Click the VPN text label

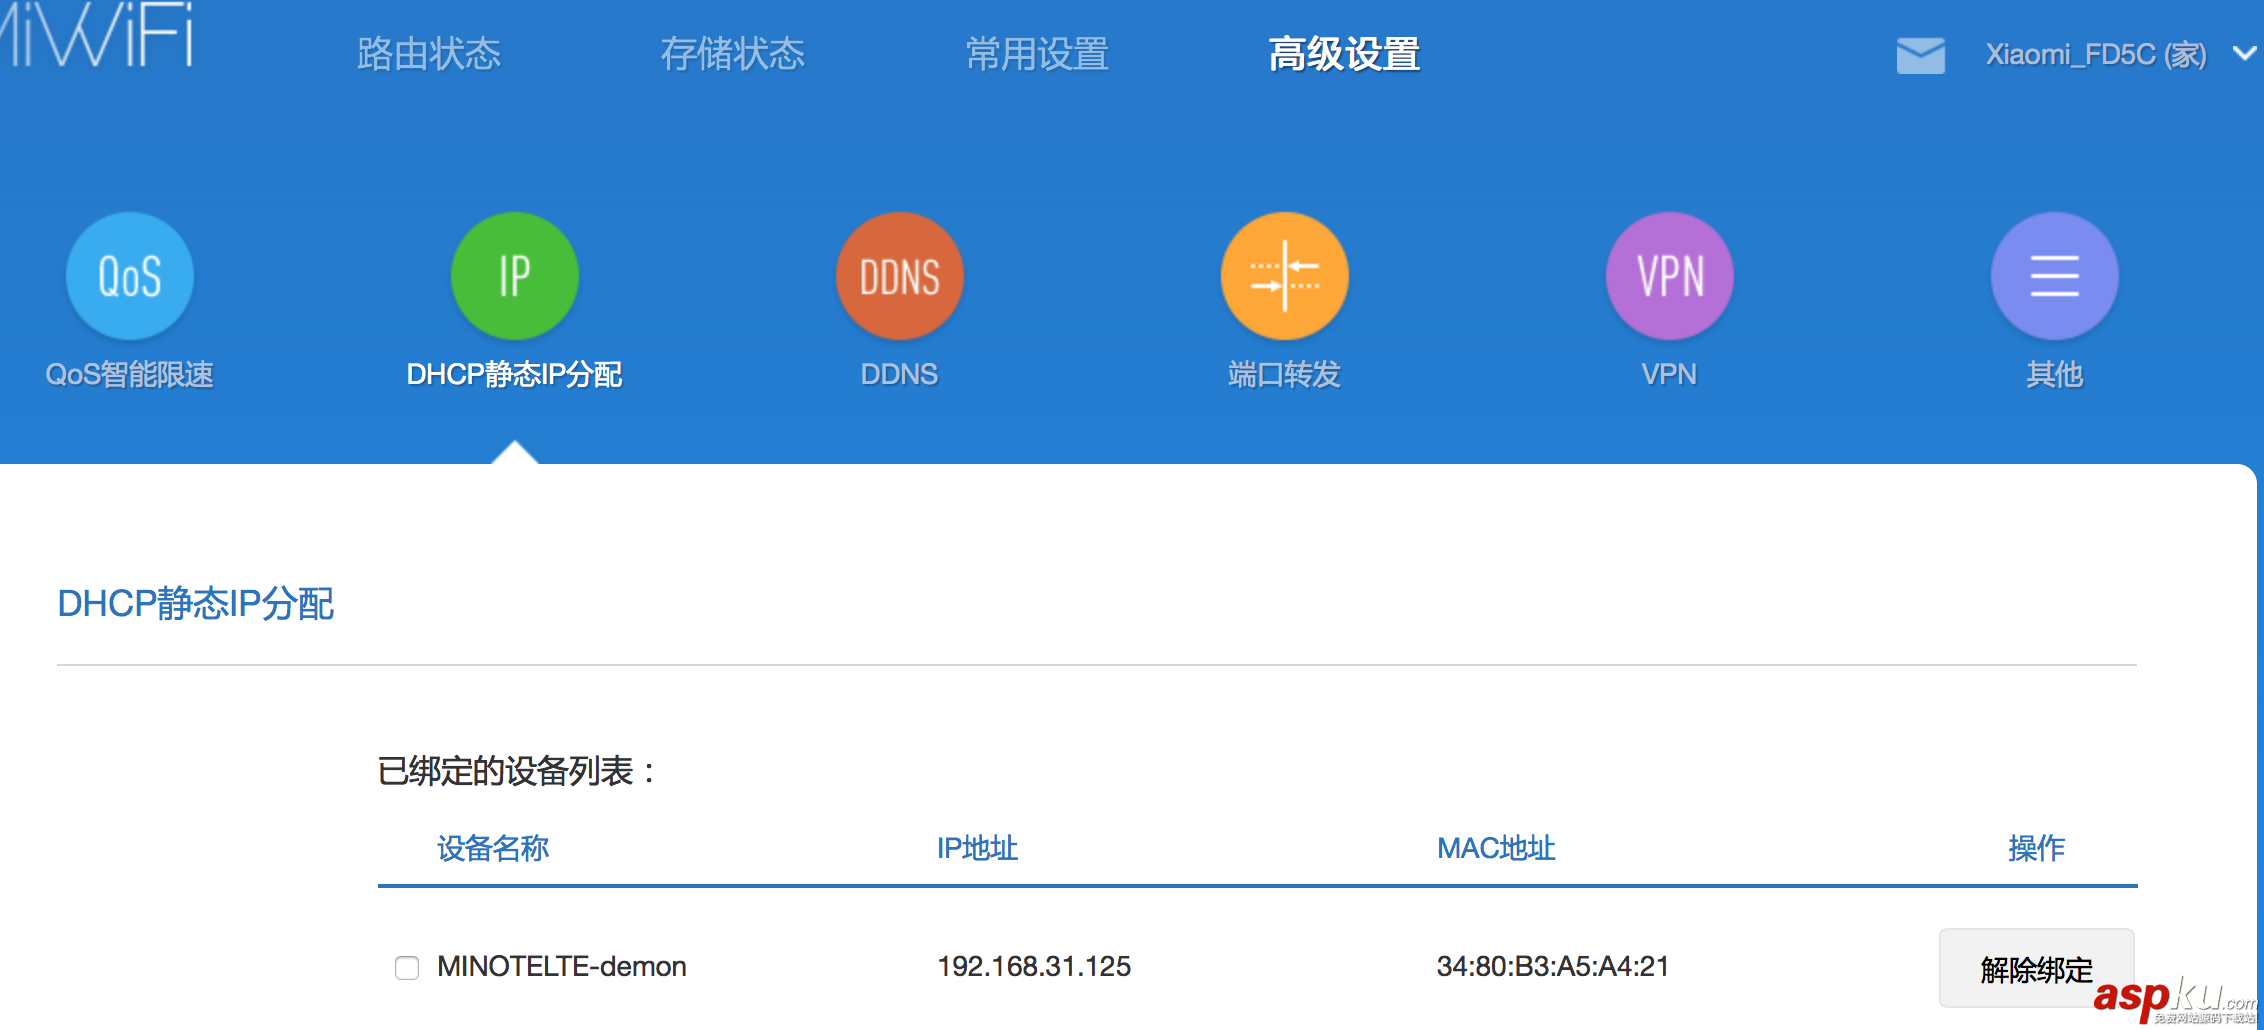pos(1670,374)
